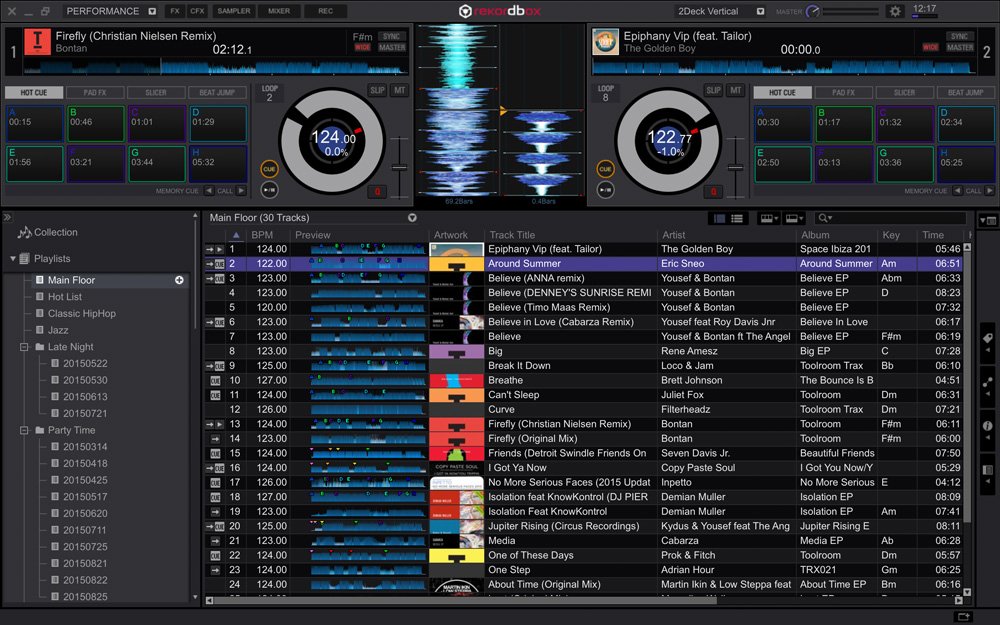Open the track list search field magnifier
The width and height of the screenshot is (1000, 625).
coord(822,218)
